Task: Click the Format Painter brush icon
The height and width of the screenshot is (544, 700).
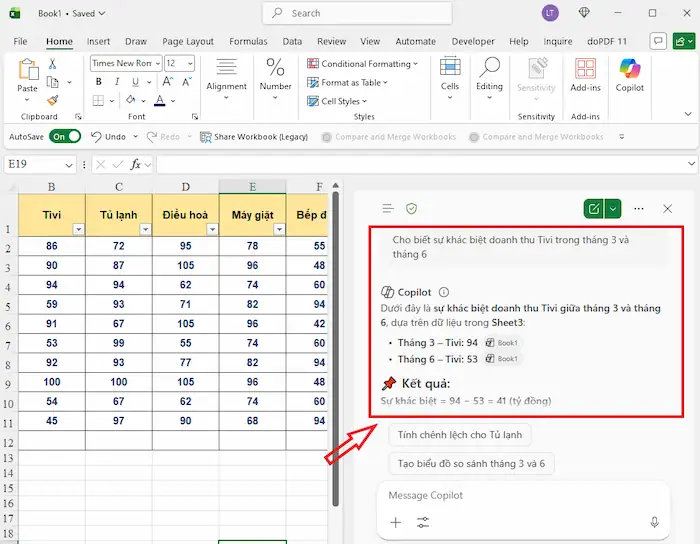Action: (53, 100)
